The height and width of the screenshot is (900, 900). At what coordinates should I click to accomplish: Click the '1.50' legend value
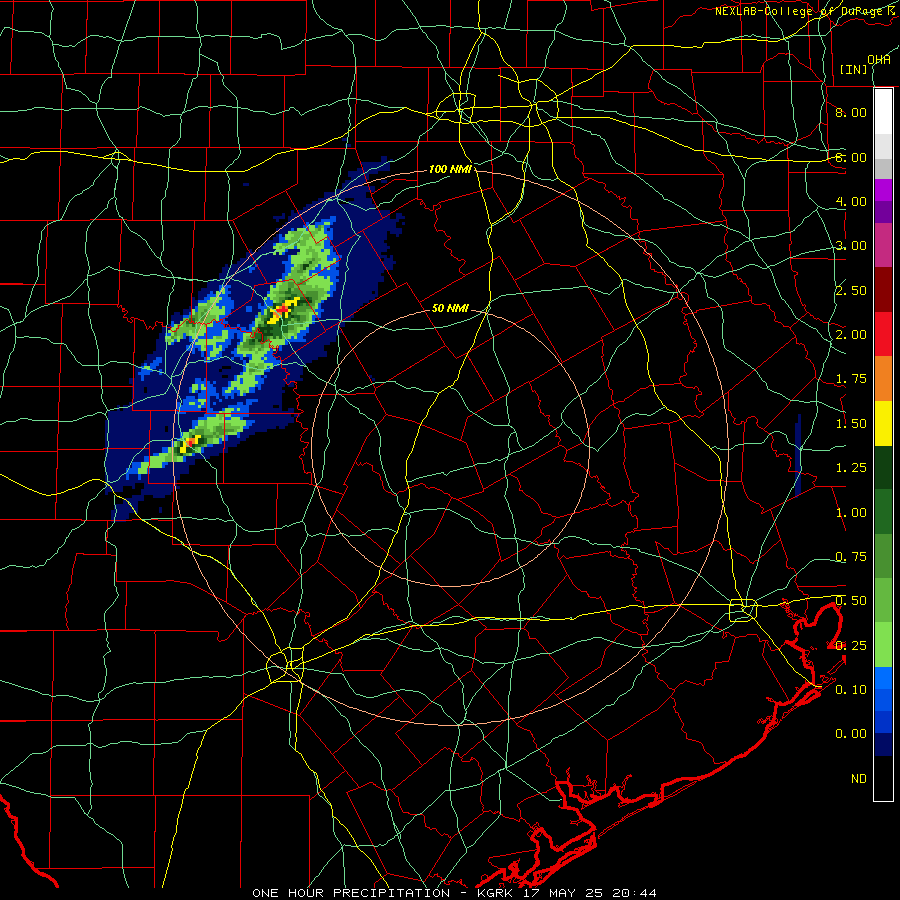(851, 424)
